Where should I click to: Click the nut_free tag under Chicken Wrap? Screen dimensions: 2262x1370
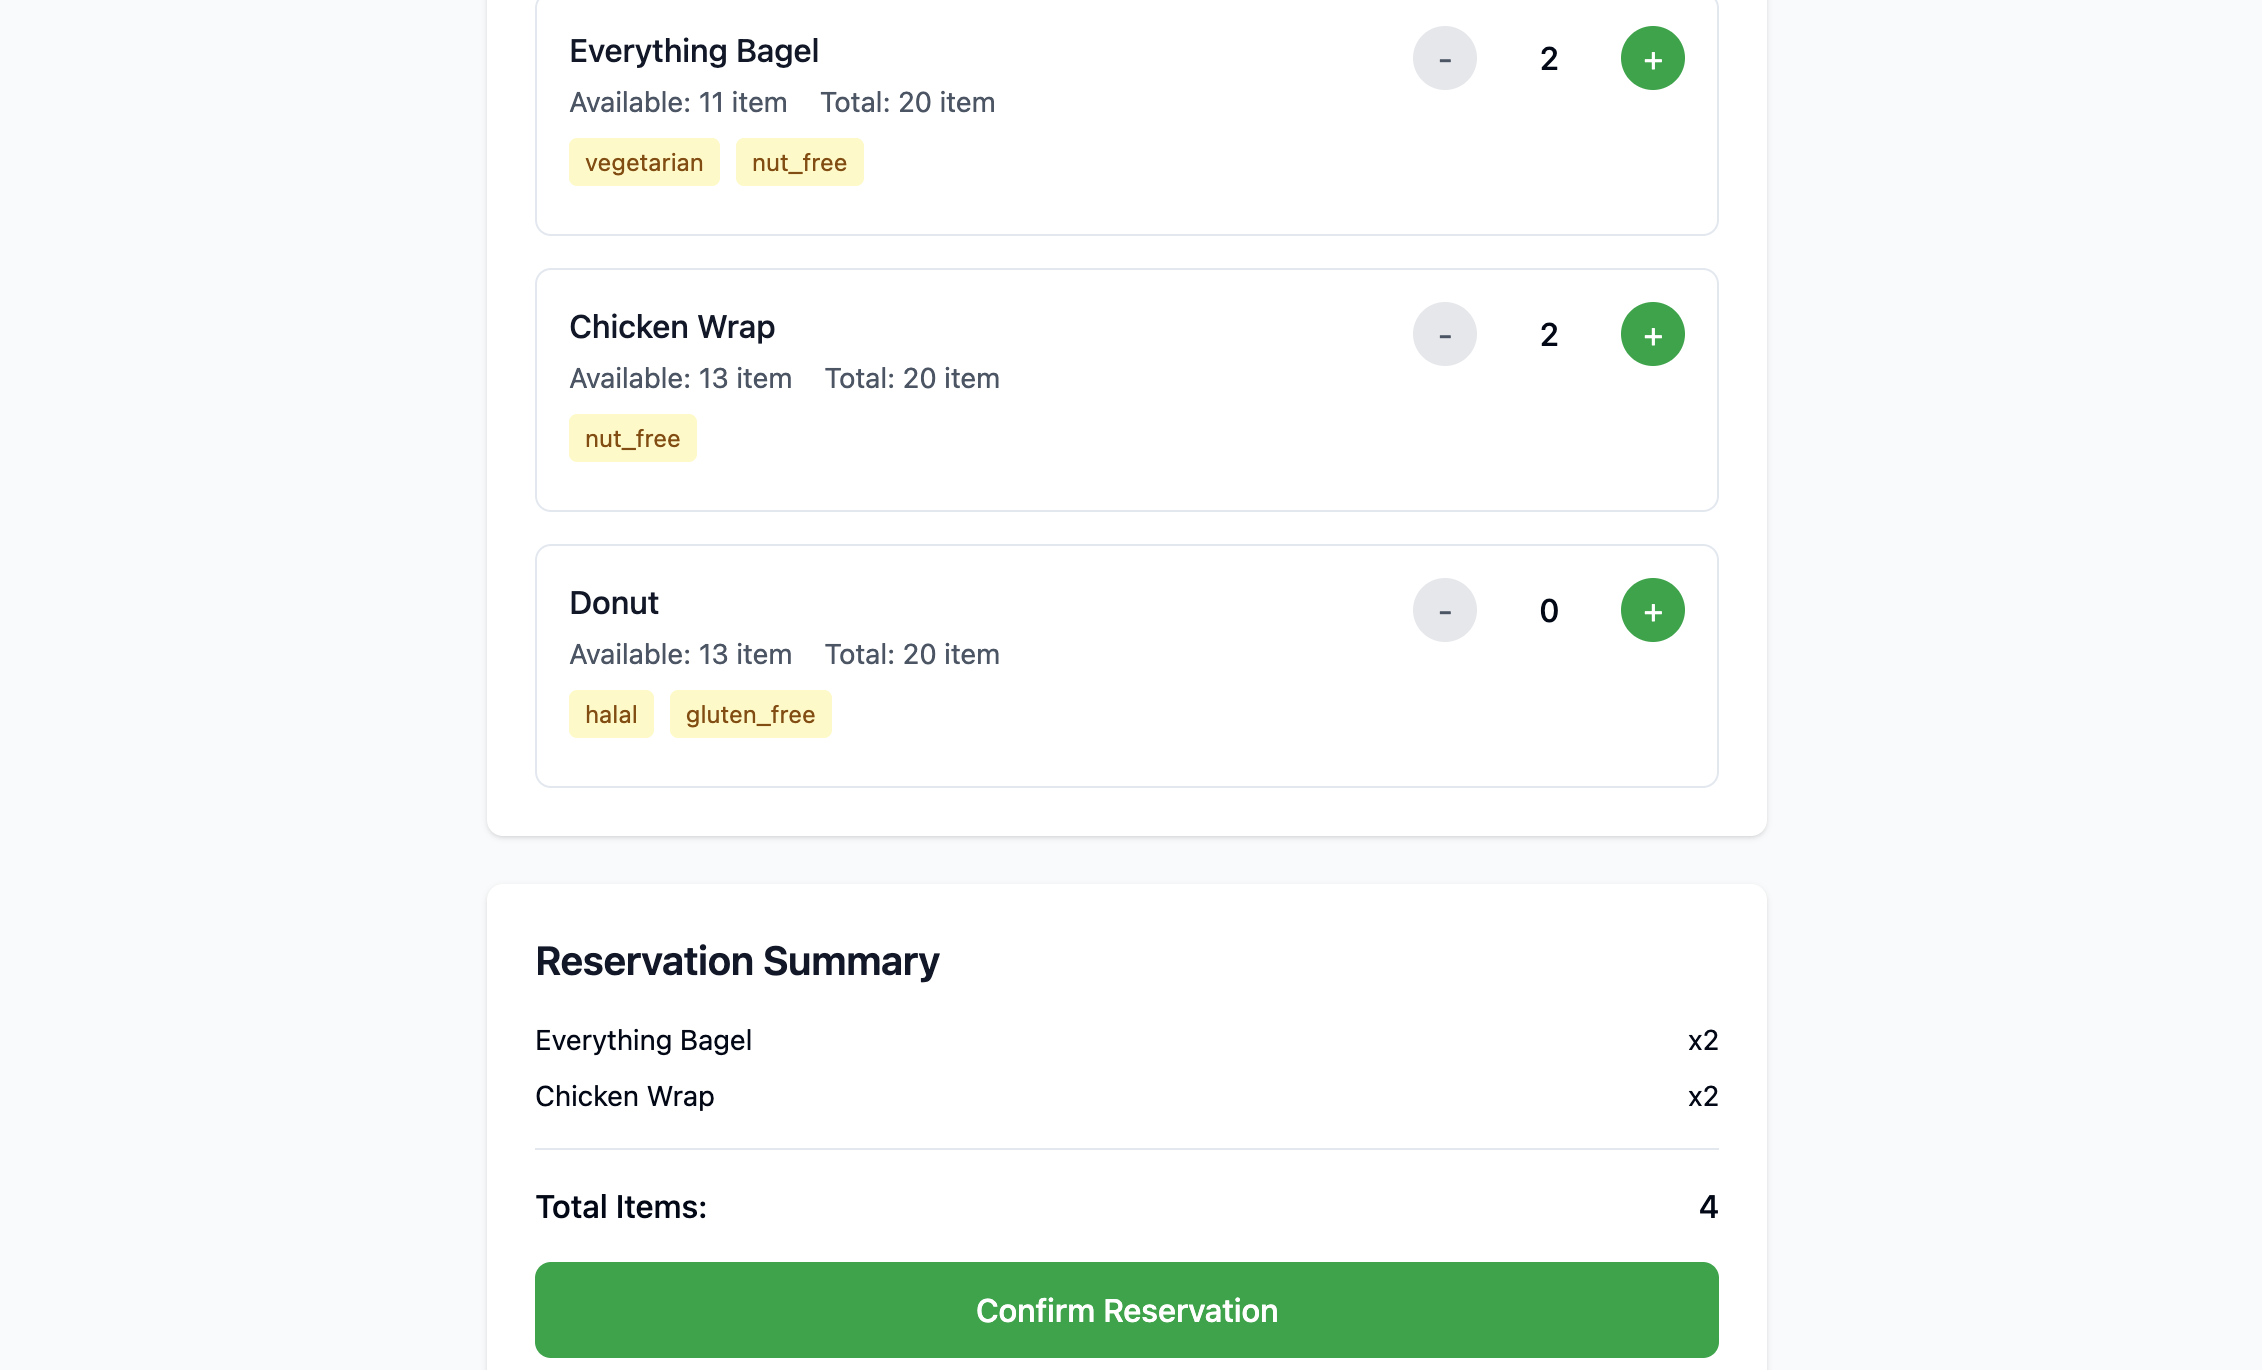pyautogui.click(x=632, y=439)
